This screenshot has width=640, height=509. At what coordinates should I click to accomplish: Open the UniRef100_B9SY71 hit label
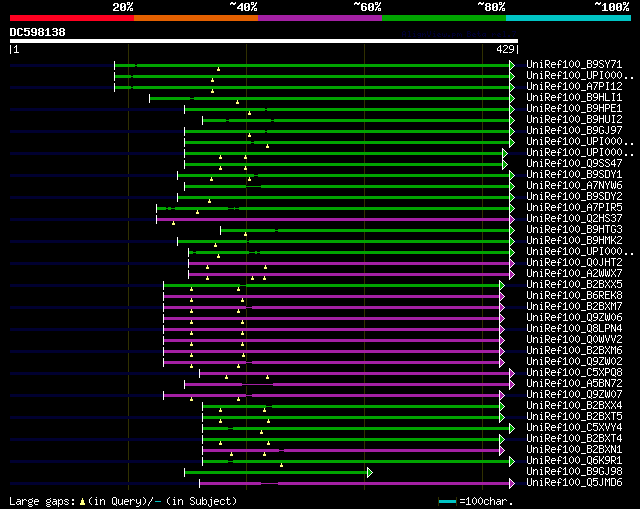(574, 64)
